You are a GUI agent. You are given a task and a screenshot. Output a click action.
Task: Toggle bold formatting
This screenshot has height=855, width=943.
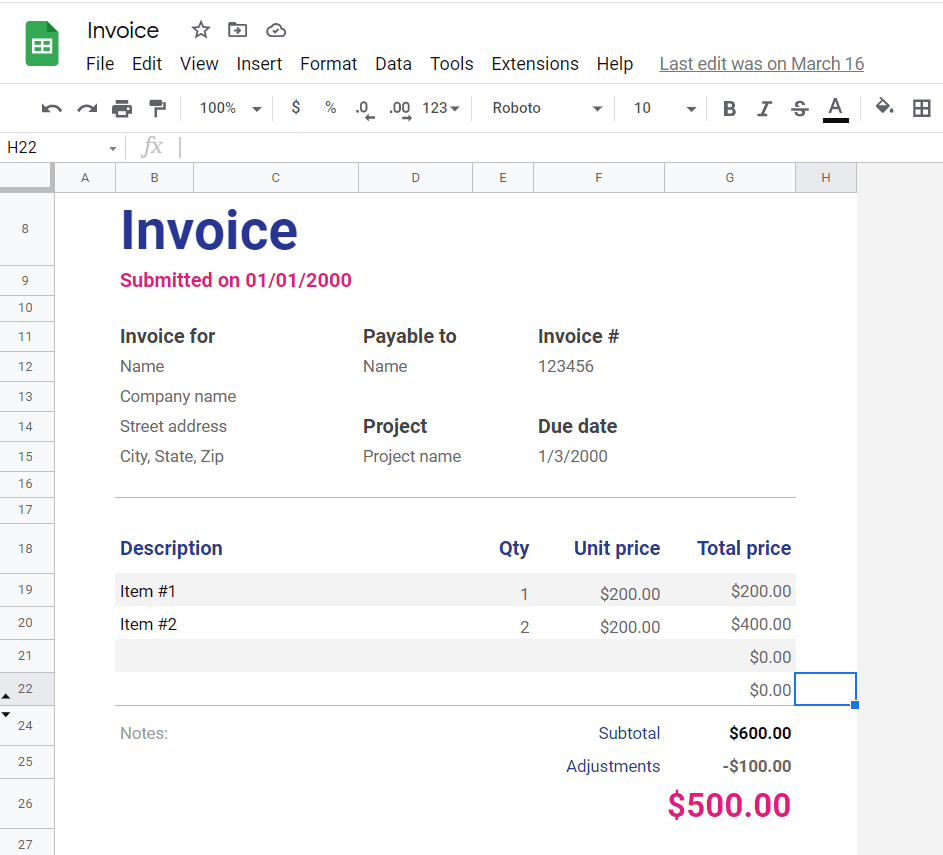click(x=729, y=108)
